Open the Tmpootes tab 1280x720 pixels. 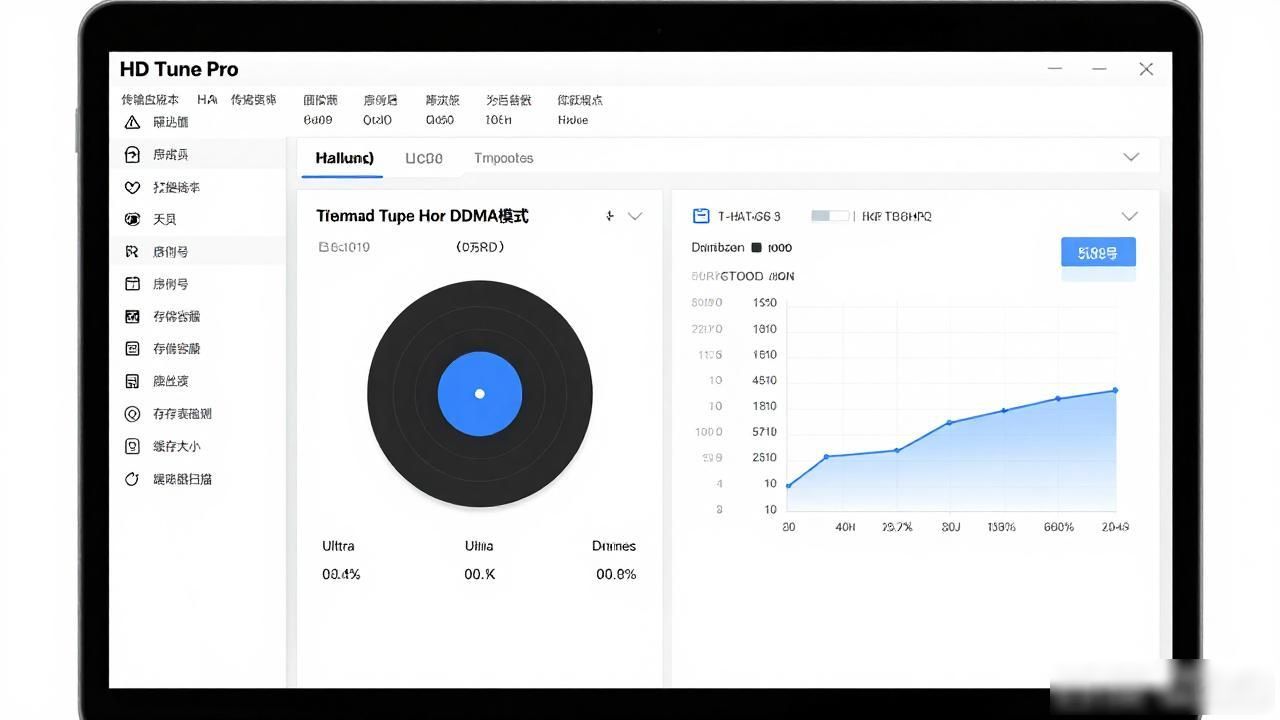504,158
